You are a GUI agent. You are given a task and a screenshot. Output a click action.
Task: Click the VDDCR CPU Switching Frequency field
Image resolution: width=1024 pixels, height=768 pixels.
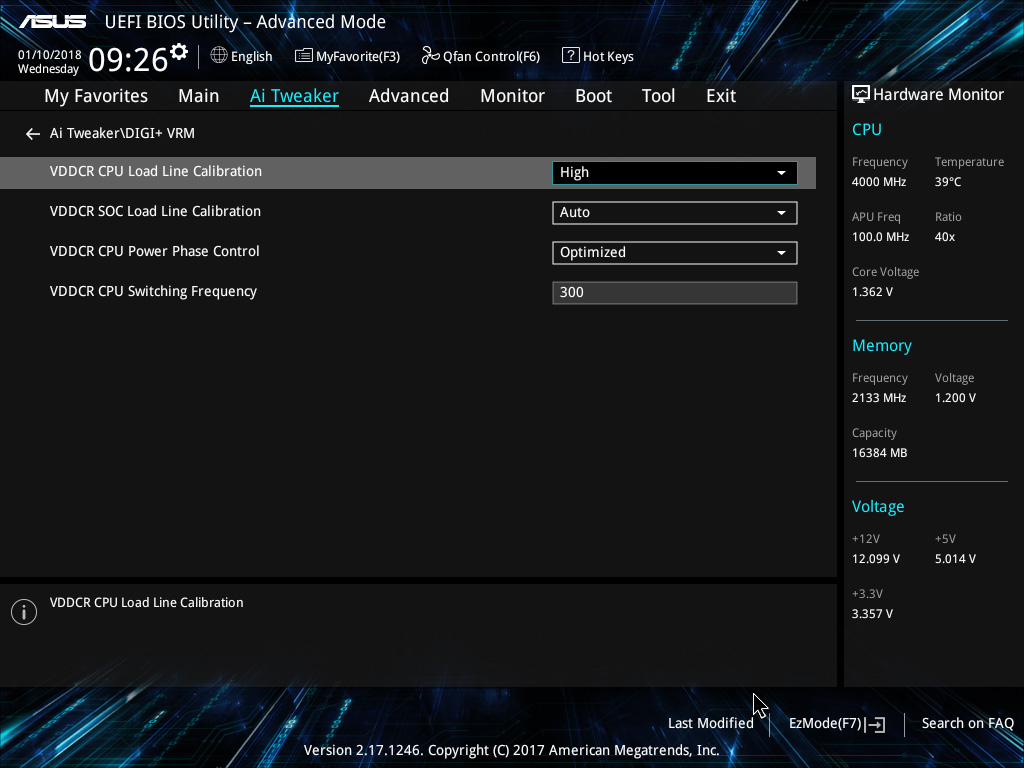pos(675,293)
